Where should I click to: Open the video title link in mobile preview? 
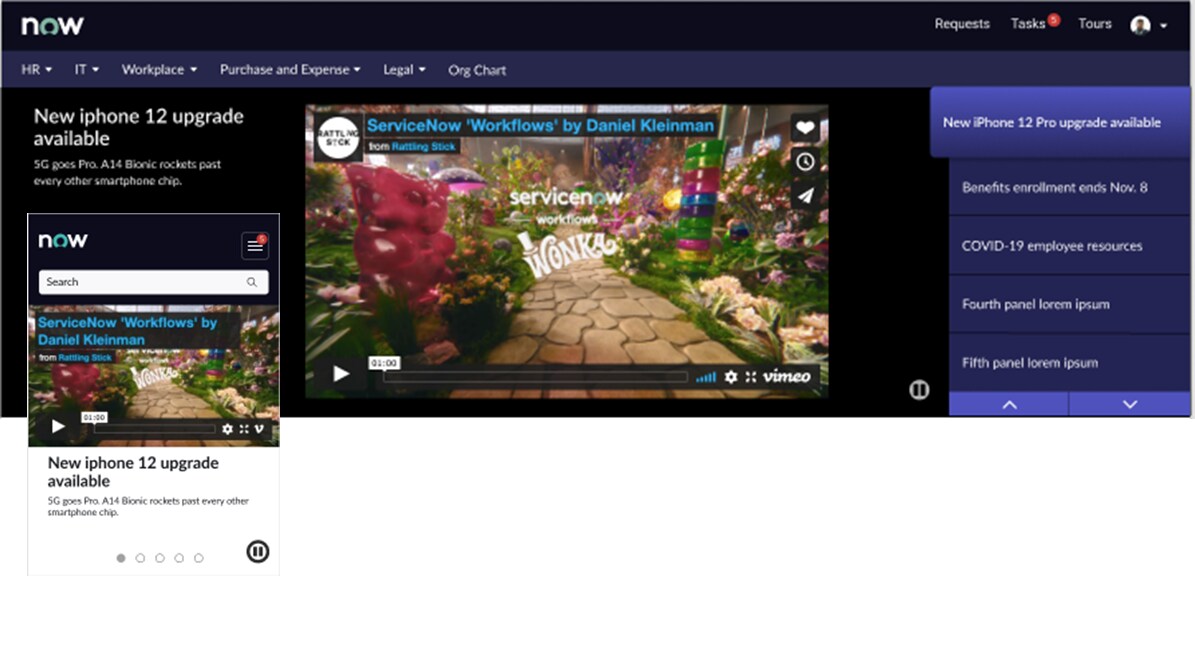127,331
